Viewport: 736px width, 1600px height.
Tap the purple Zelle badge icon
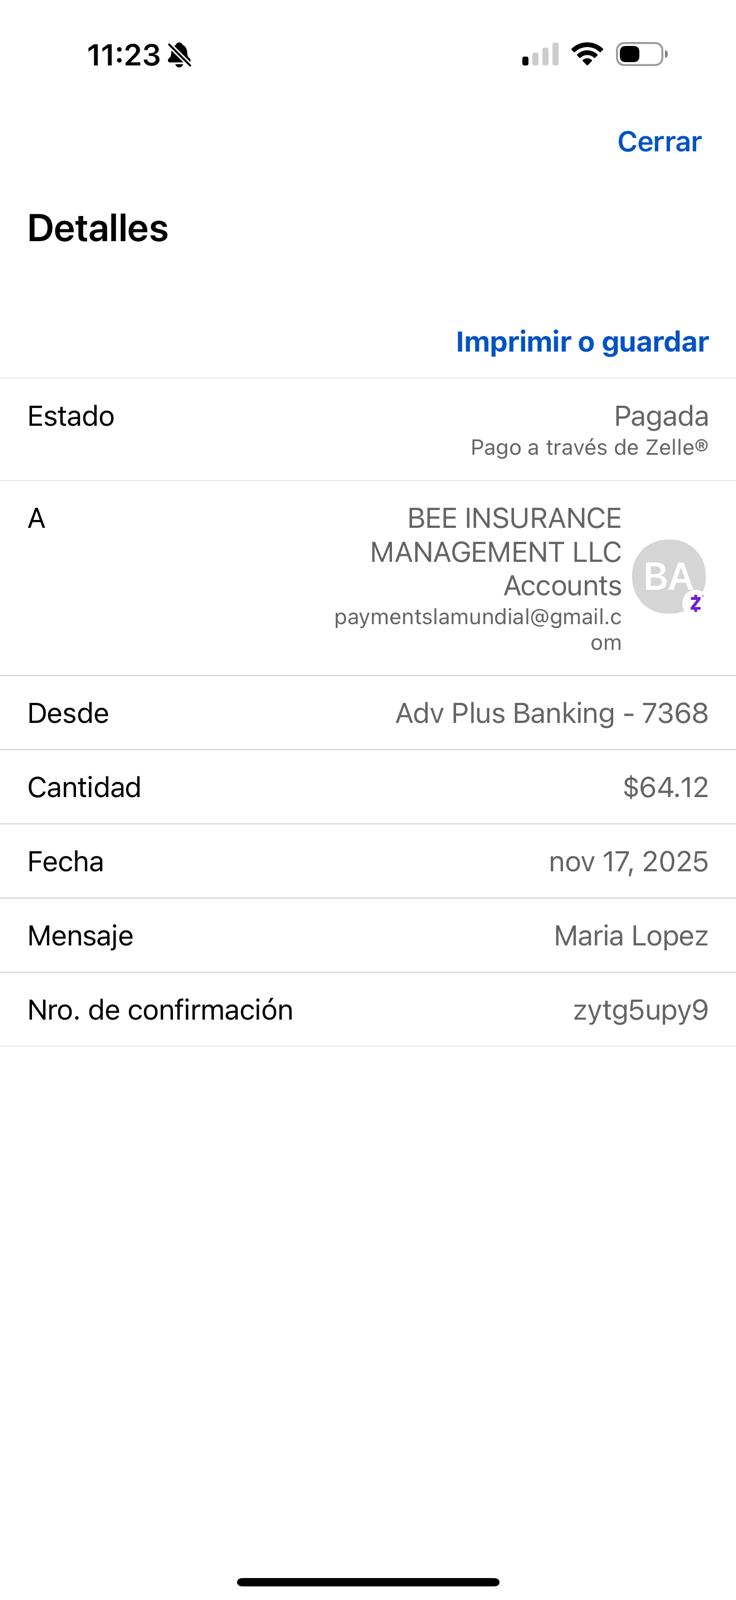coord(696,603)
